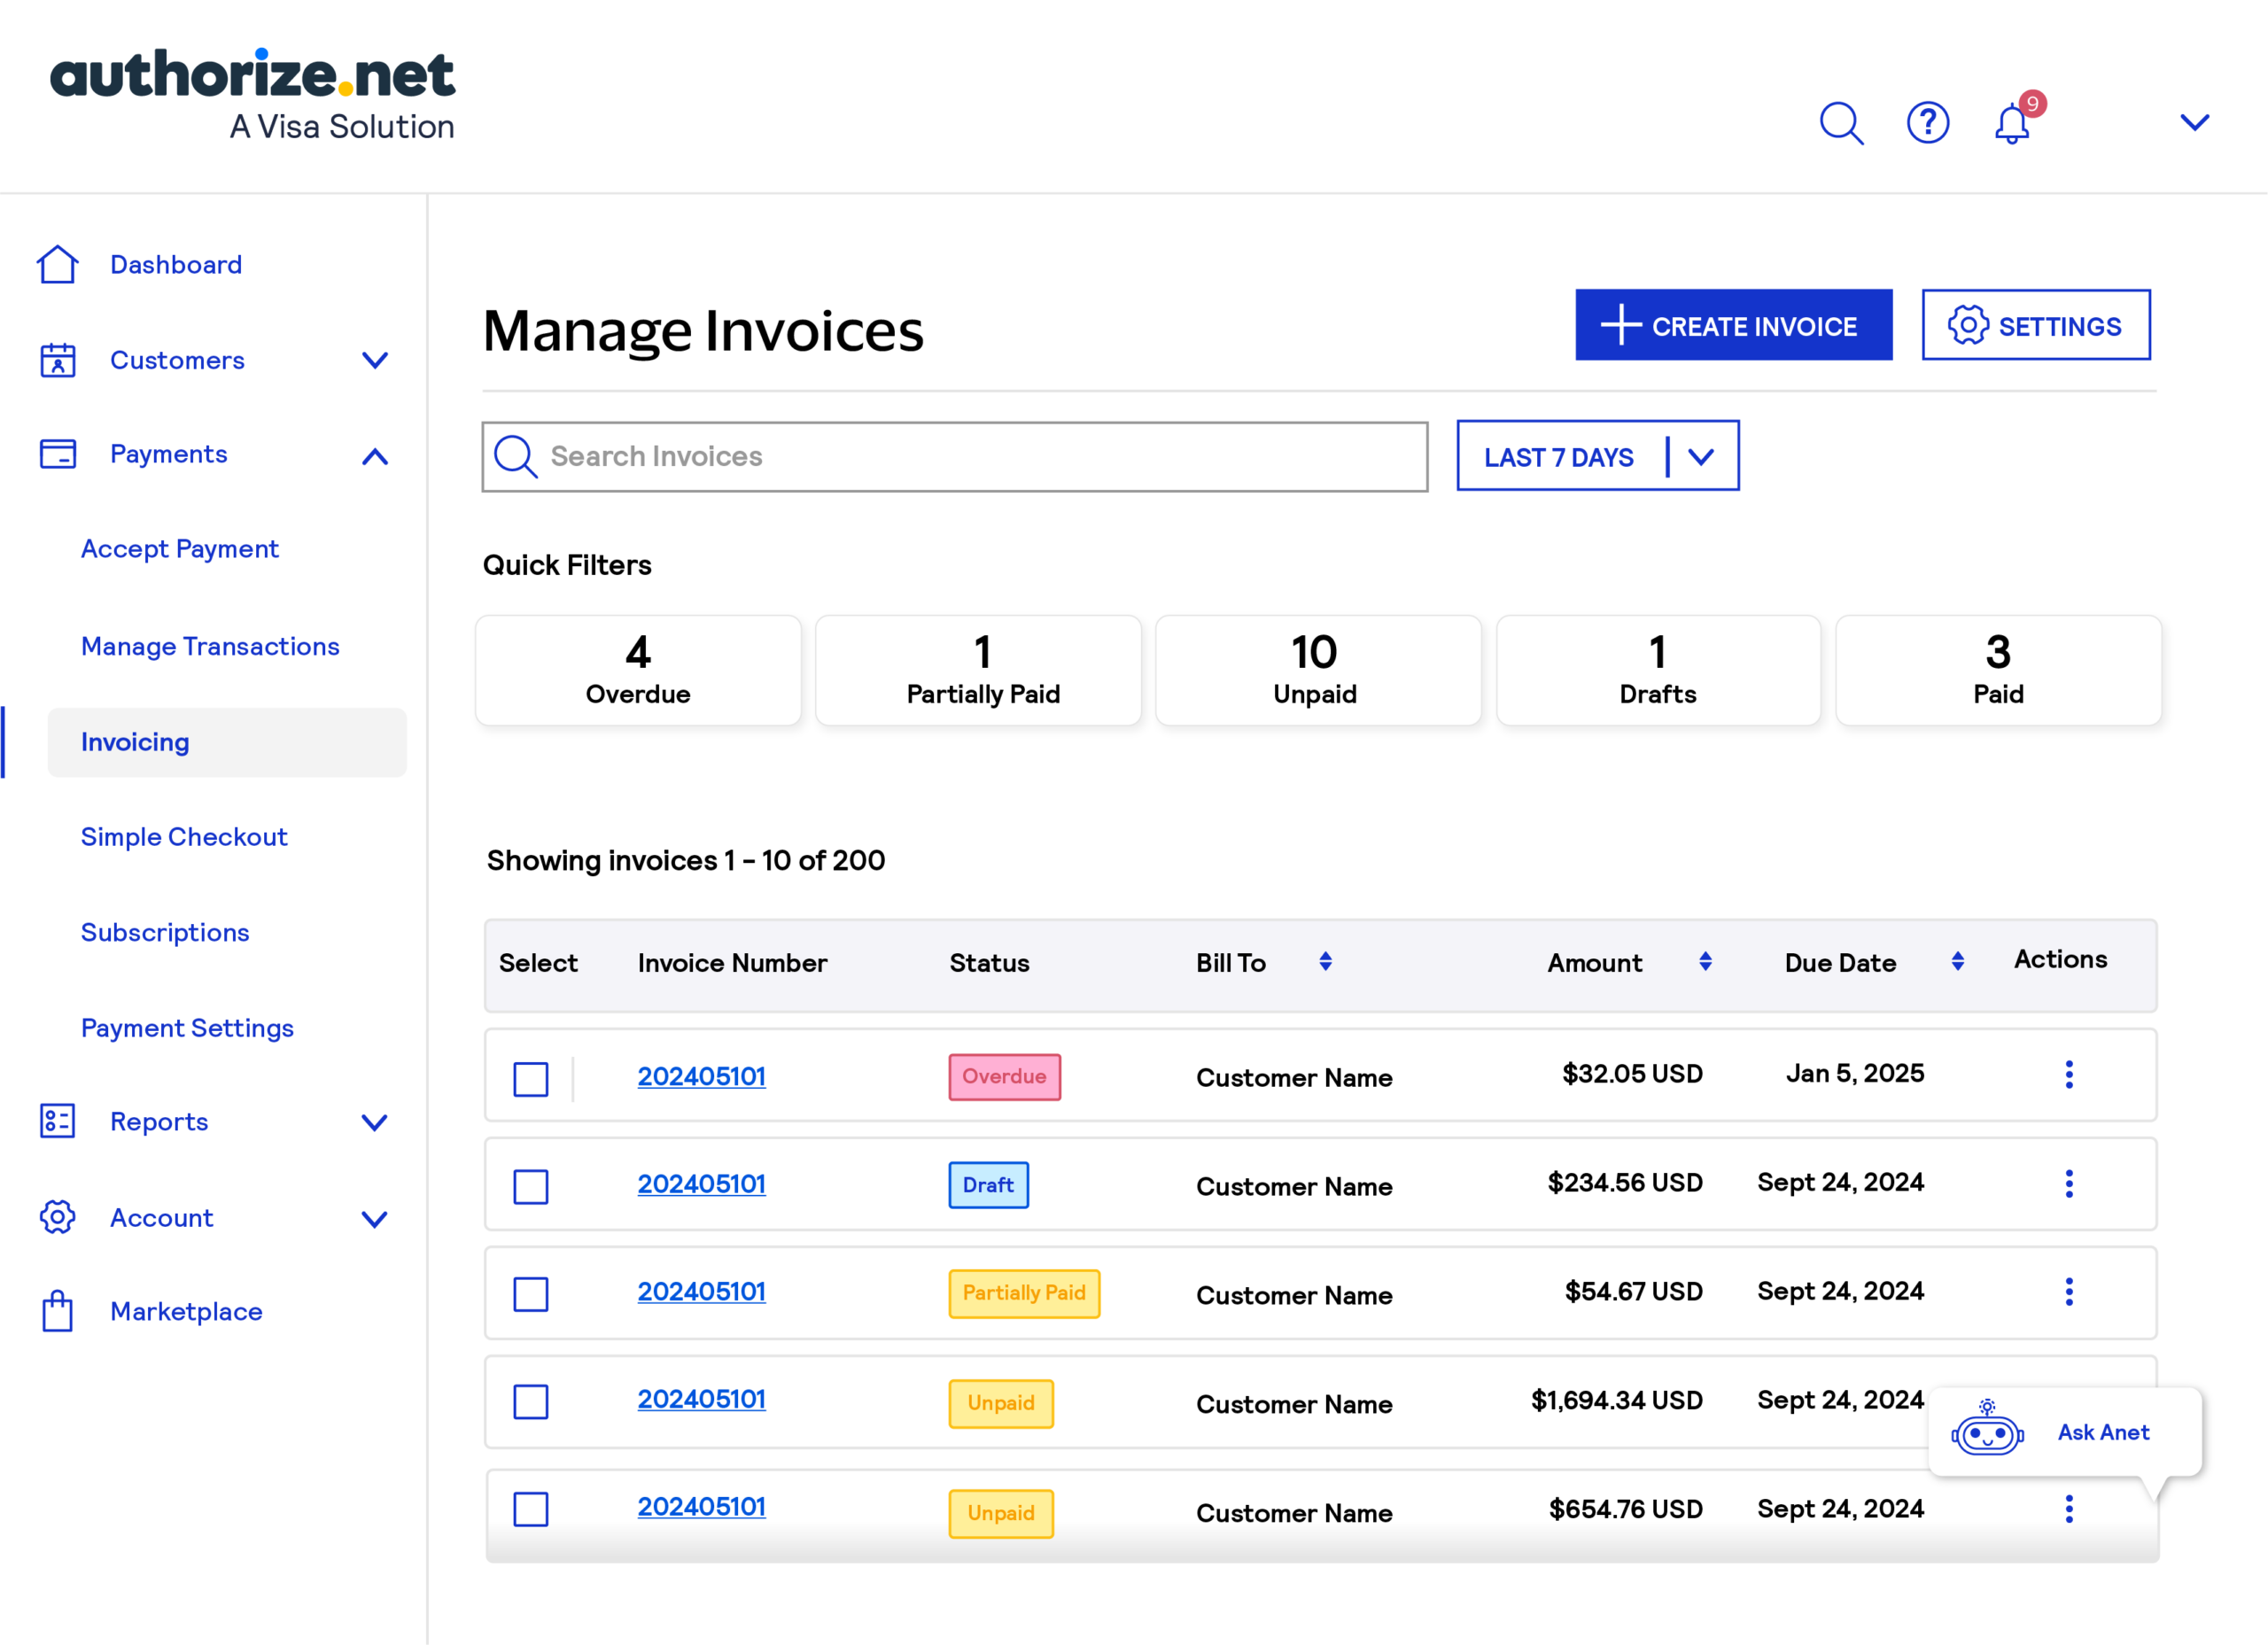Select the checkbox for the $654.76 USD invoice
This screenshot has width=2268, height=1645.
pyautogui.click(x=531, y=1510)
